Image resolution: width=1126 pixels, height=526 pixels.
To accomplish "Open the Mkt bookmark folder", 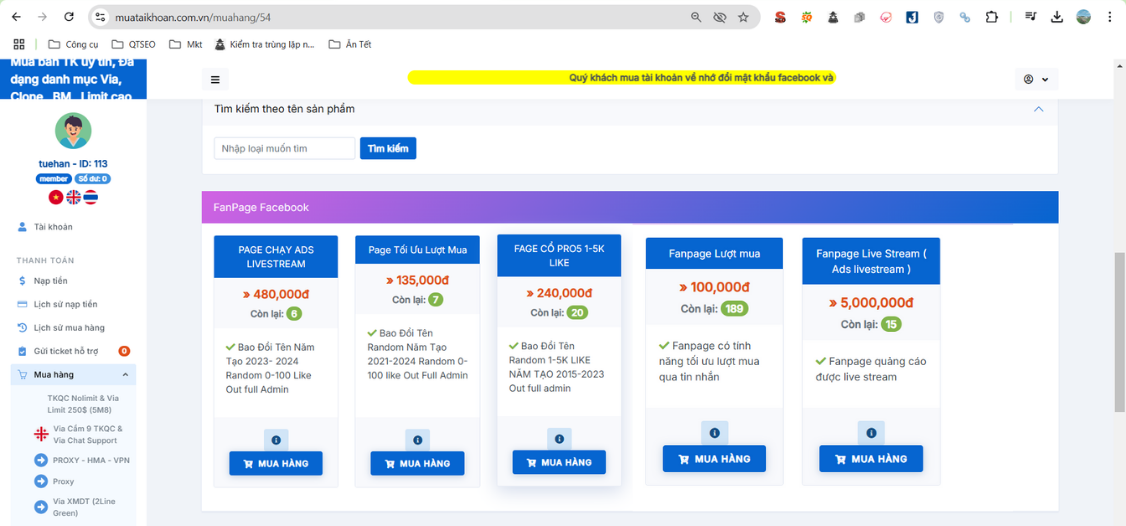I will (186, 44).
